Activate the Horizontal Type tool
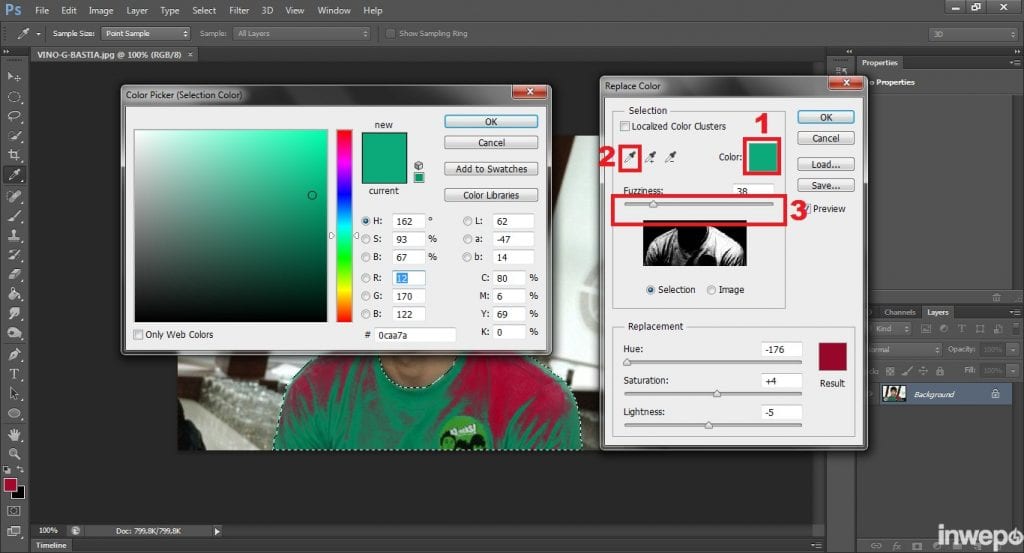Image resolution: width=1024 pixels, height=553 pixels. [14, 374]
